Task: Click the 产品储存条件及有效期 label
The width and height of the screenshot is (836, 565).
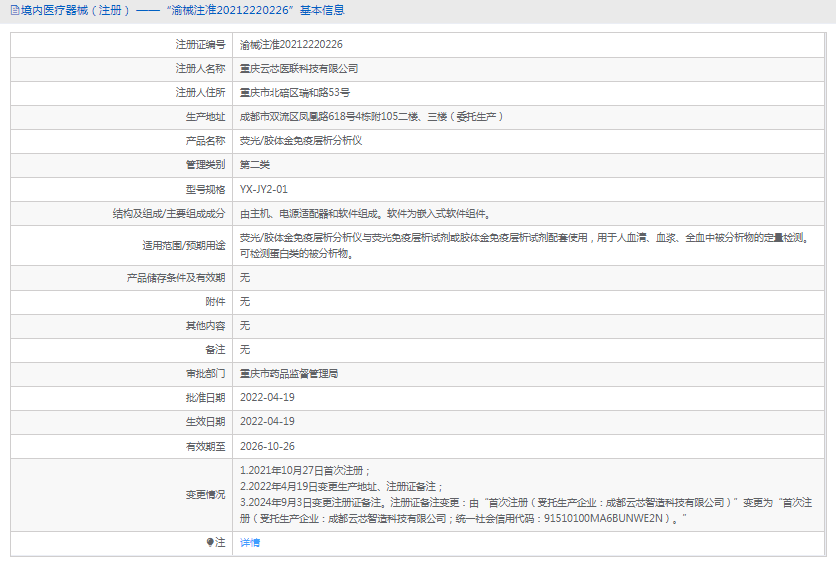Action: [x=176, y=278]
